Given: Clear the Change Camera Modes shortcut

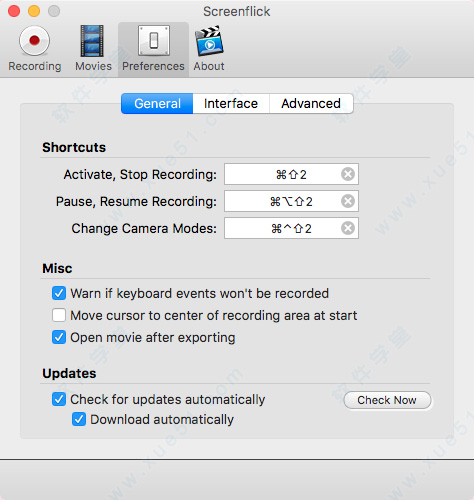Looking at the screenshot, I should (348, 228).
